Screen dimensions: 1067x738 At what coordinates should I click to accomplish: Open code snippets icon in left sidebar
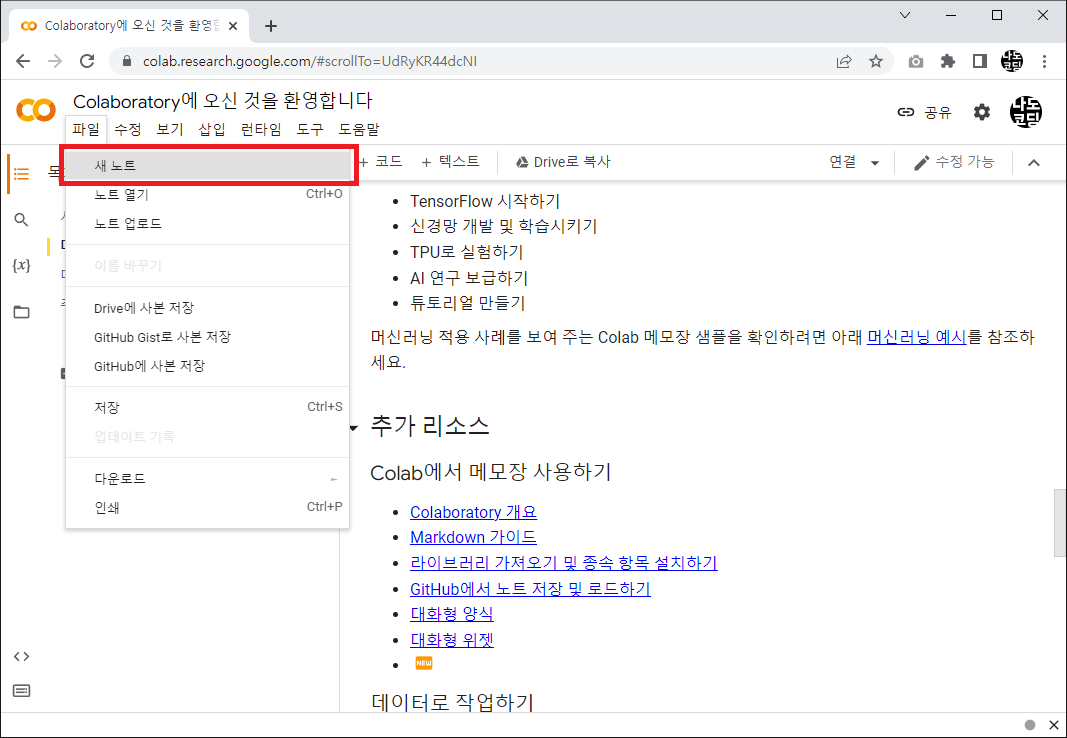pyautogui.click(x=21, y=656)
